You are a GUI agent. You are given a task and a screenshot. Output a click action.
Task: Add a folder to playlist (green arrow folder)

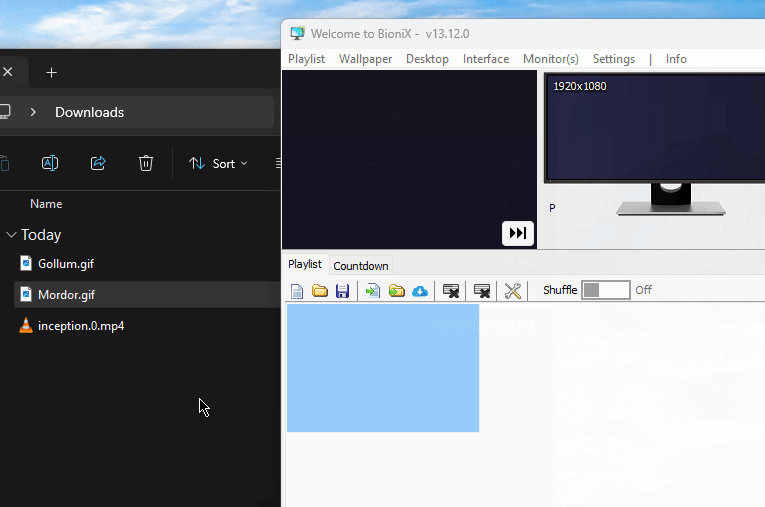pos(397,291)
